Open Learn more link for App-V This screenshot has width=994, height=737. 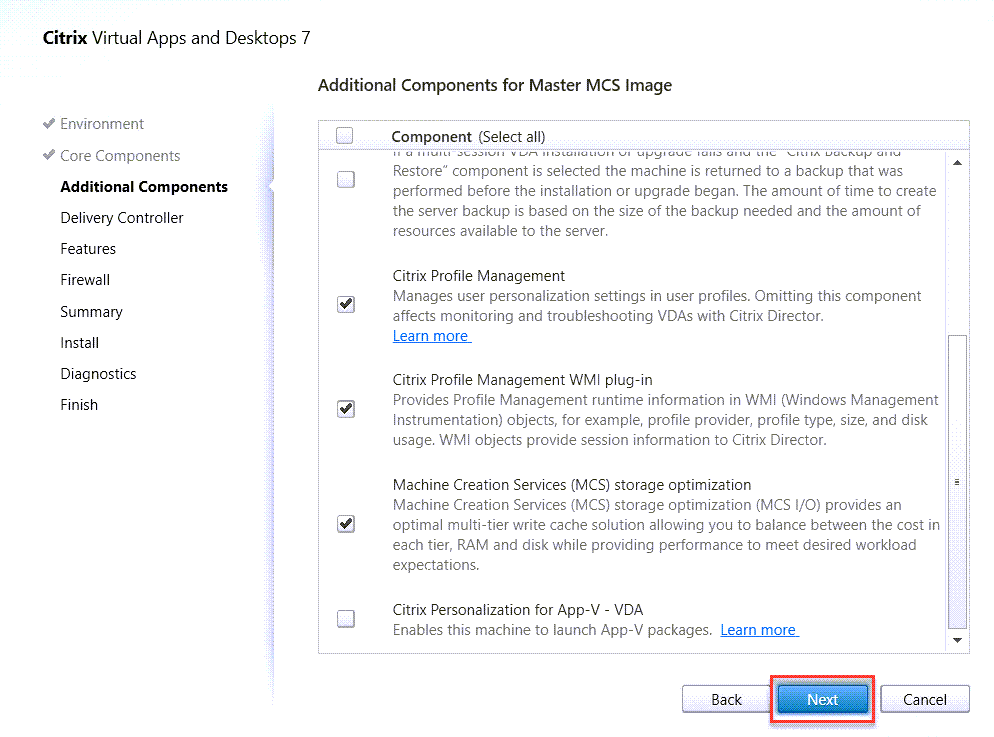coord(758,630)
